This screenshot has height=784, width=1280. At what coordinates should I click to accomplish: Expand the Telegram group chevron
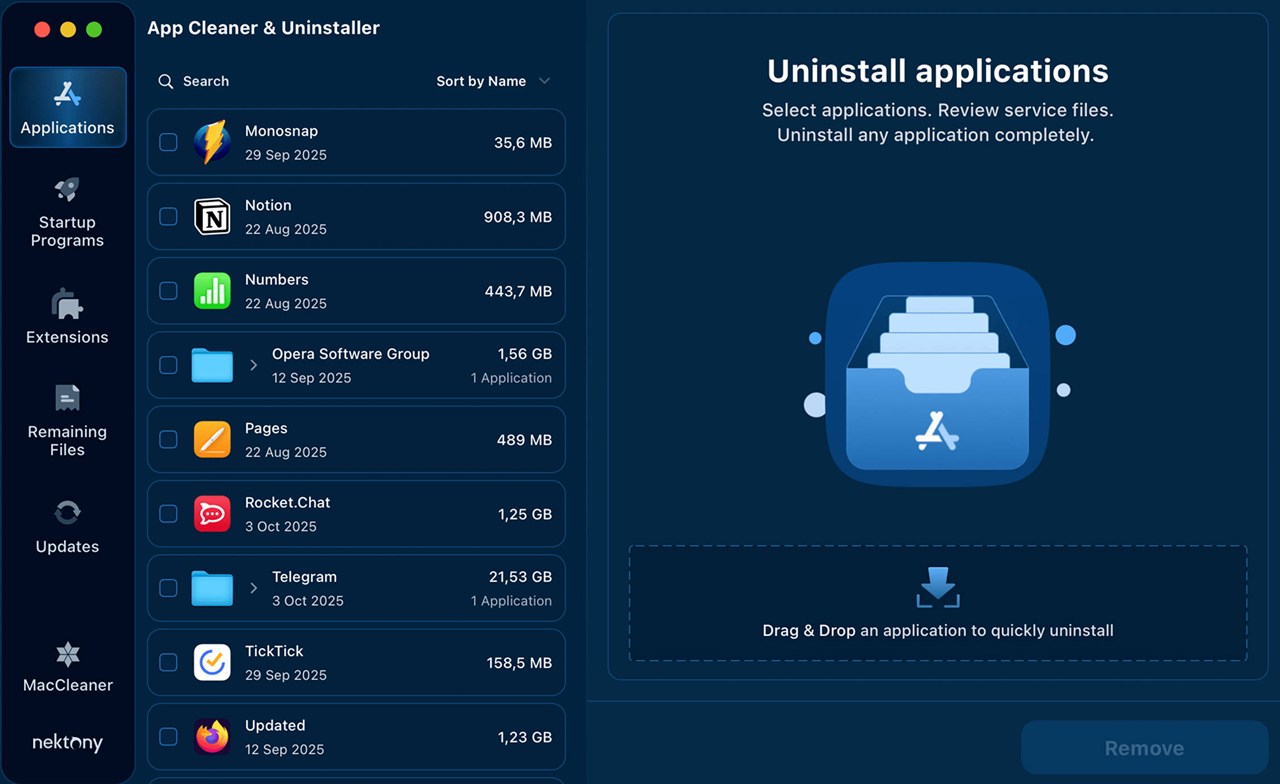254,589
